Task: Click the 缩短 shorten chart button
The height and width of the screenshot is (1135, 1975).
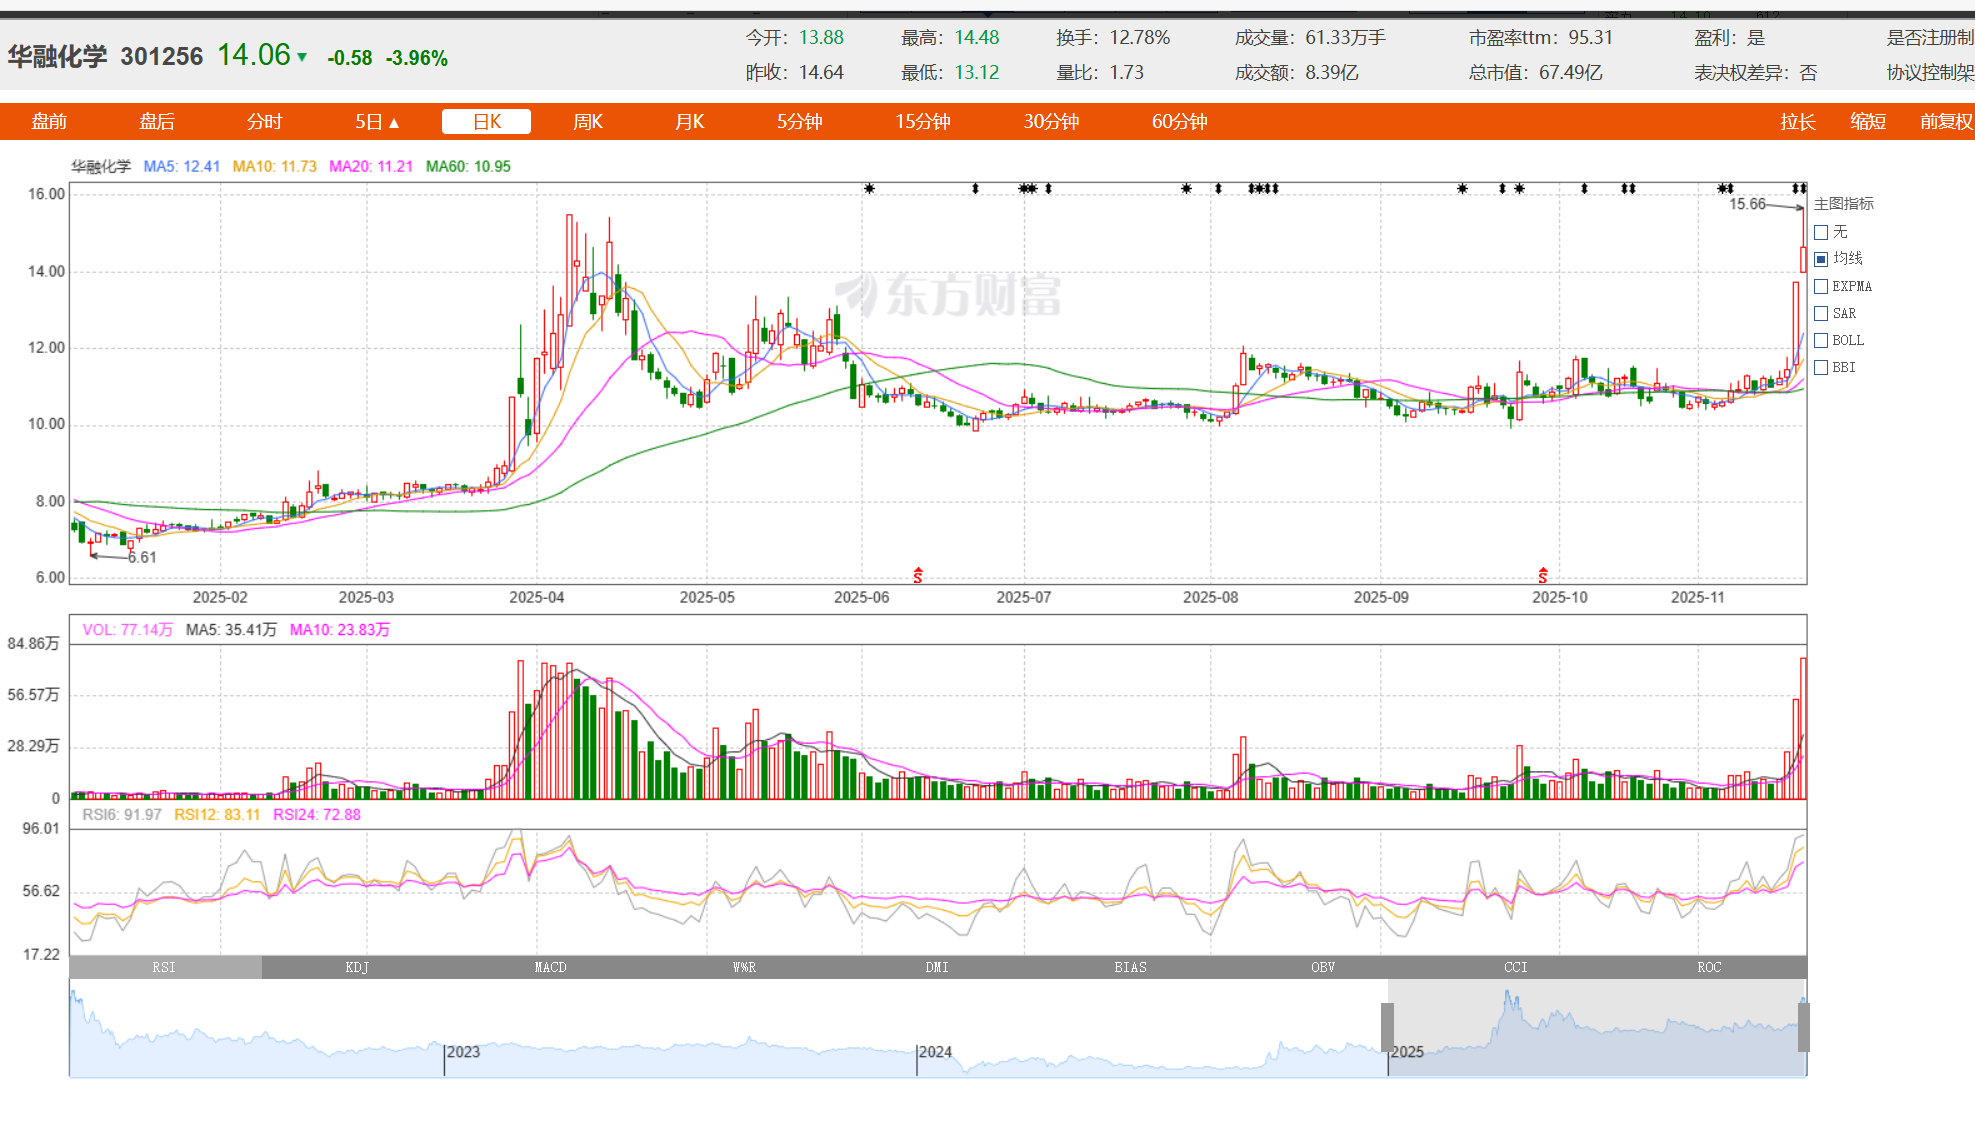Action: click(1867, 121)
